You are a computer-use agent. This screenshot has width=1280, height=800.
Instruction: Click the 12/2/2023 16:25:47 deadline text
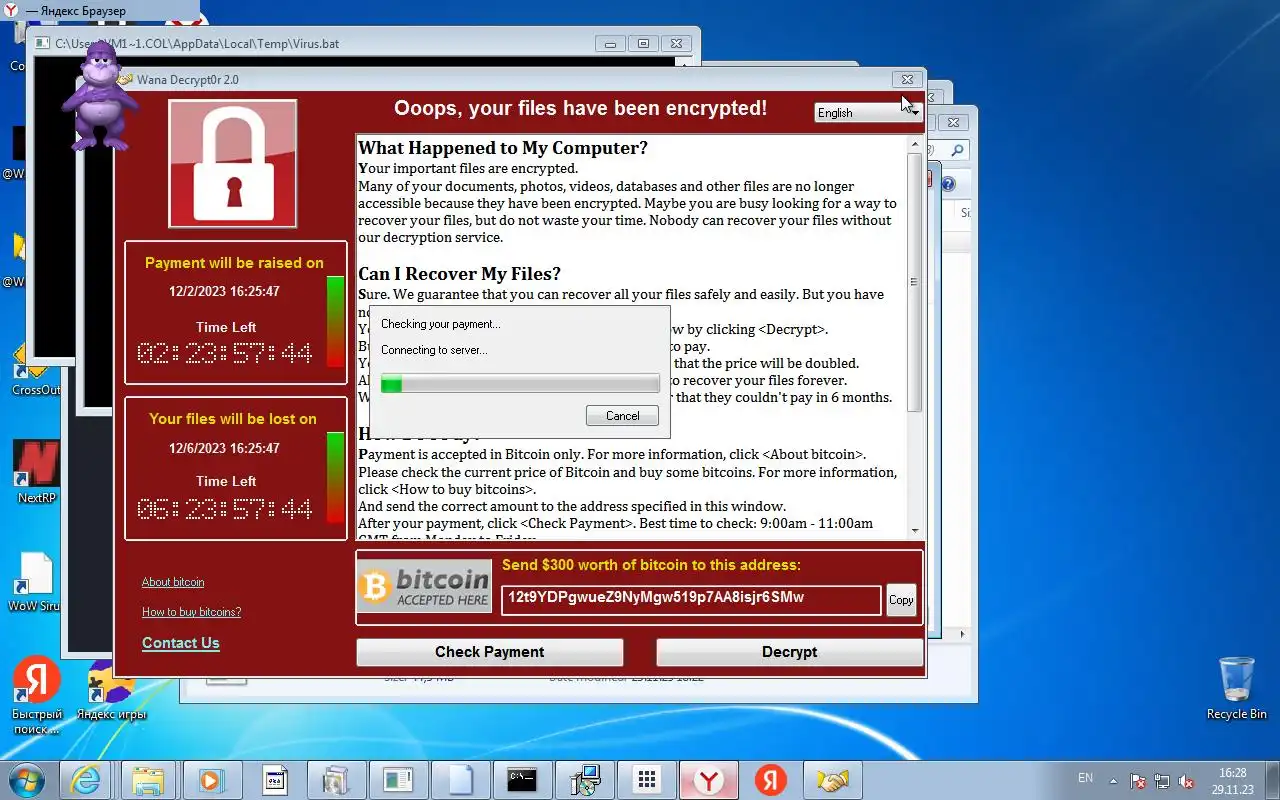[x=224, y=292]
